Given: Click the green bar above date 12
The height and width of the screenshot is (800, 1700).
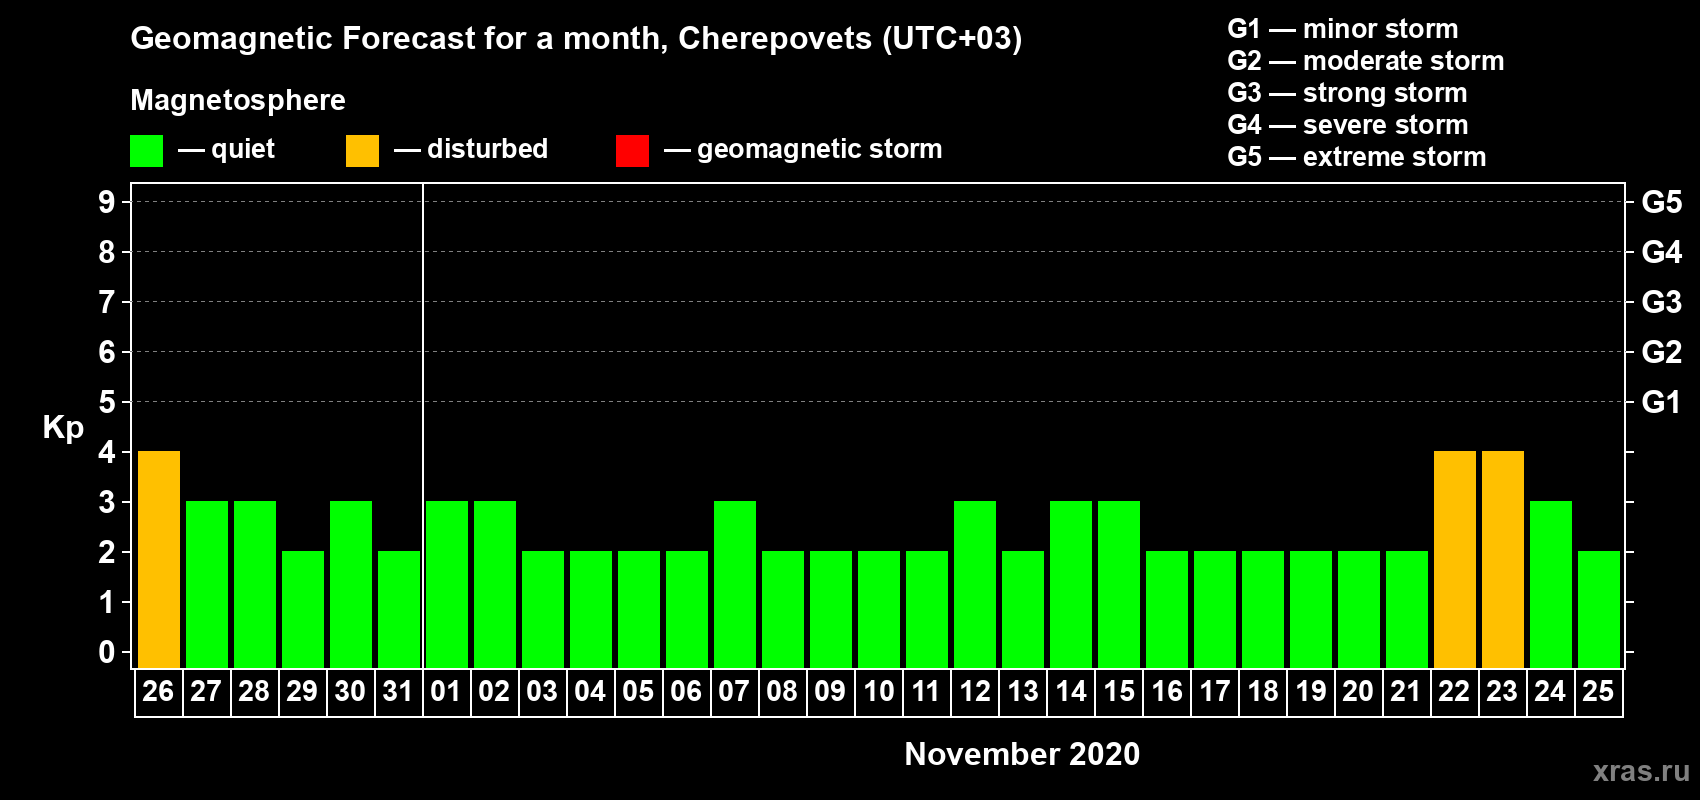Looking at the screenshot, I should tap(974, 584).
